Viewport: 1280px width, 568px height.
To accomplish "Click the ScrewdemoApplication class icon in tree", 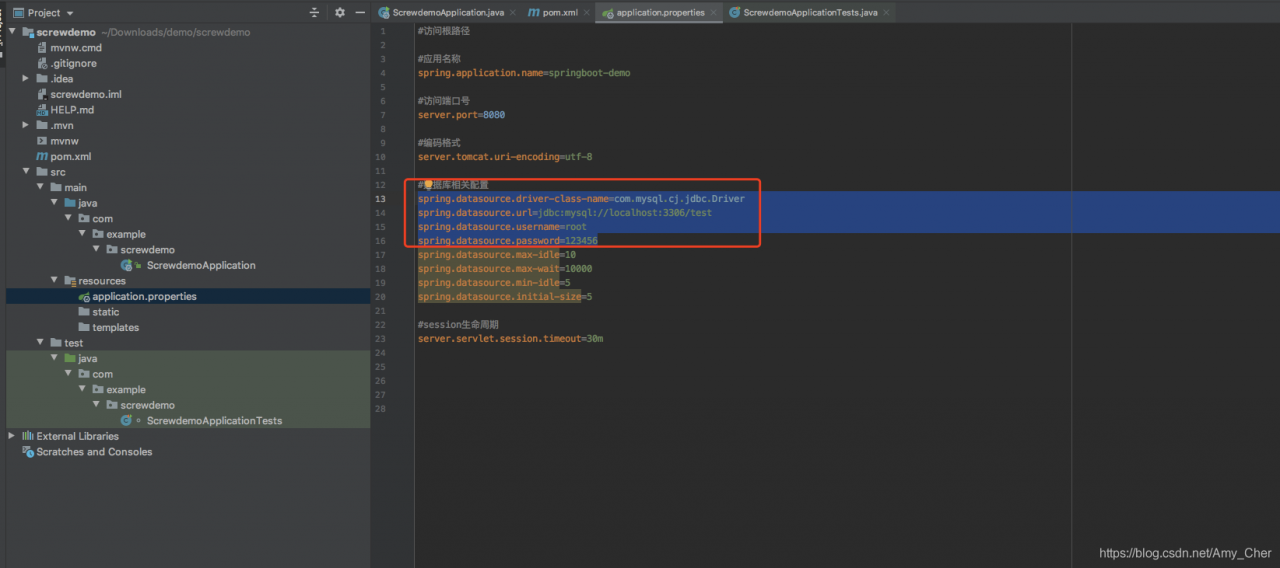I will pyautogui.click(x=127, y=266).
